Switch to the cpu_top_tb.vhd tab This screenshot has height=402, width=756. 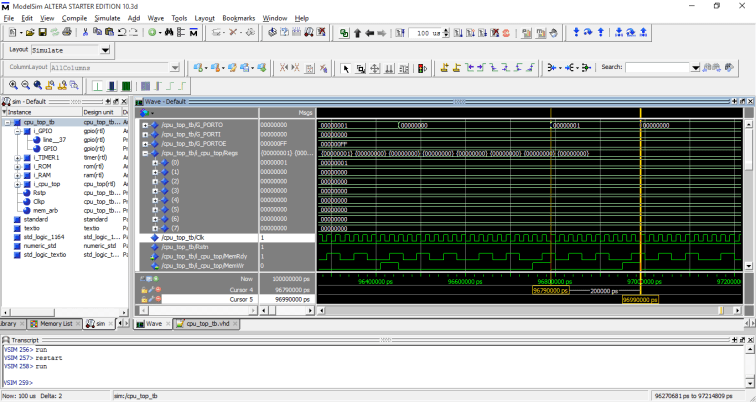click(207, 324)
